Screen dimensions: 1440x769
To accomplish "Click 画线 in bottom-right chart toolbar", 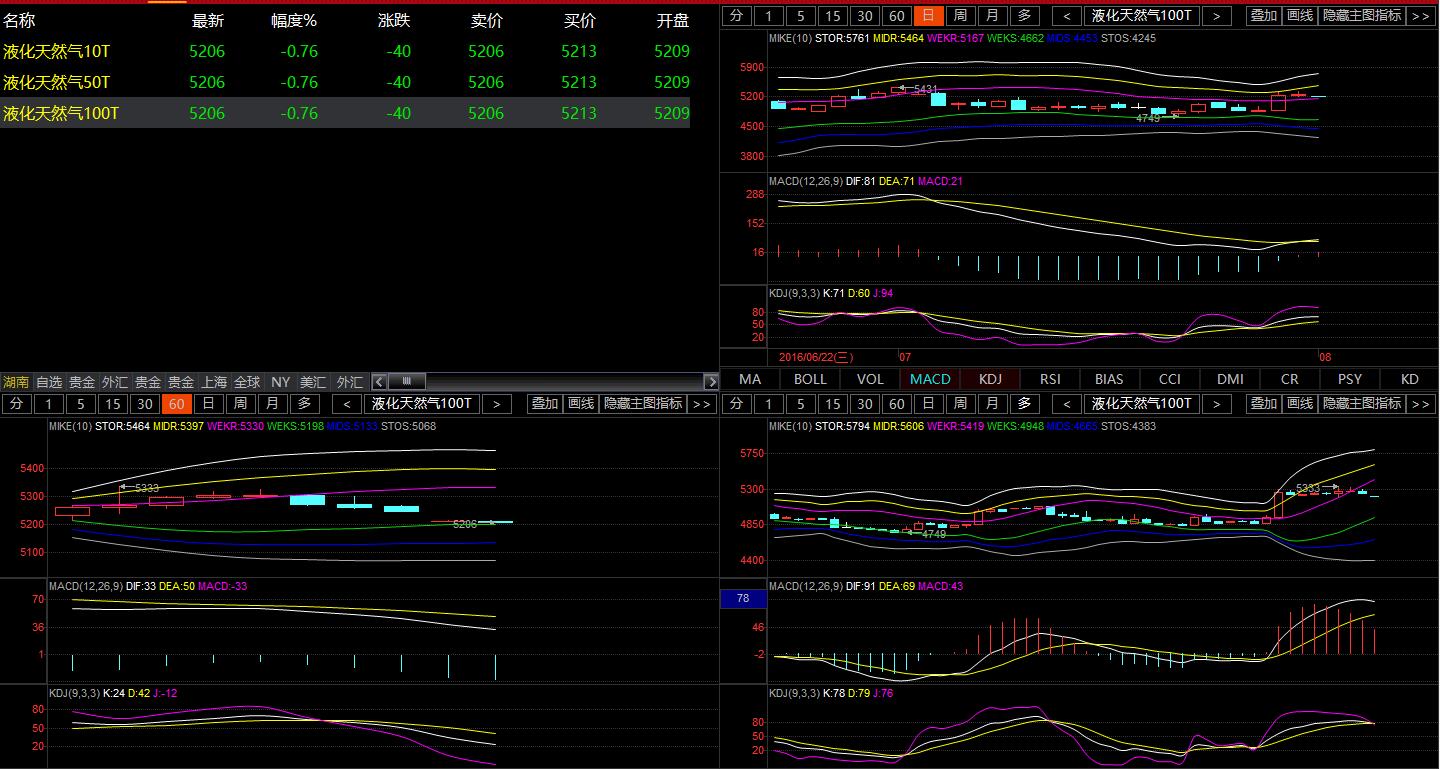I will [1300, 403].
